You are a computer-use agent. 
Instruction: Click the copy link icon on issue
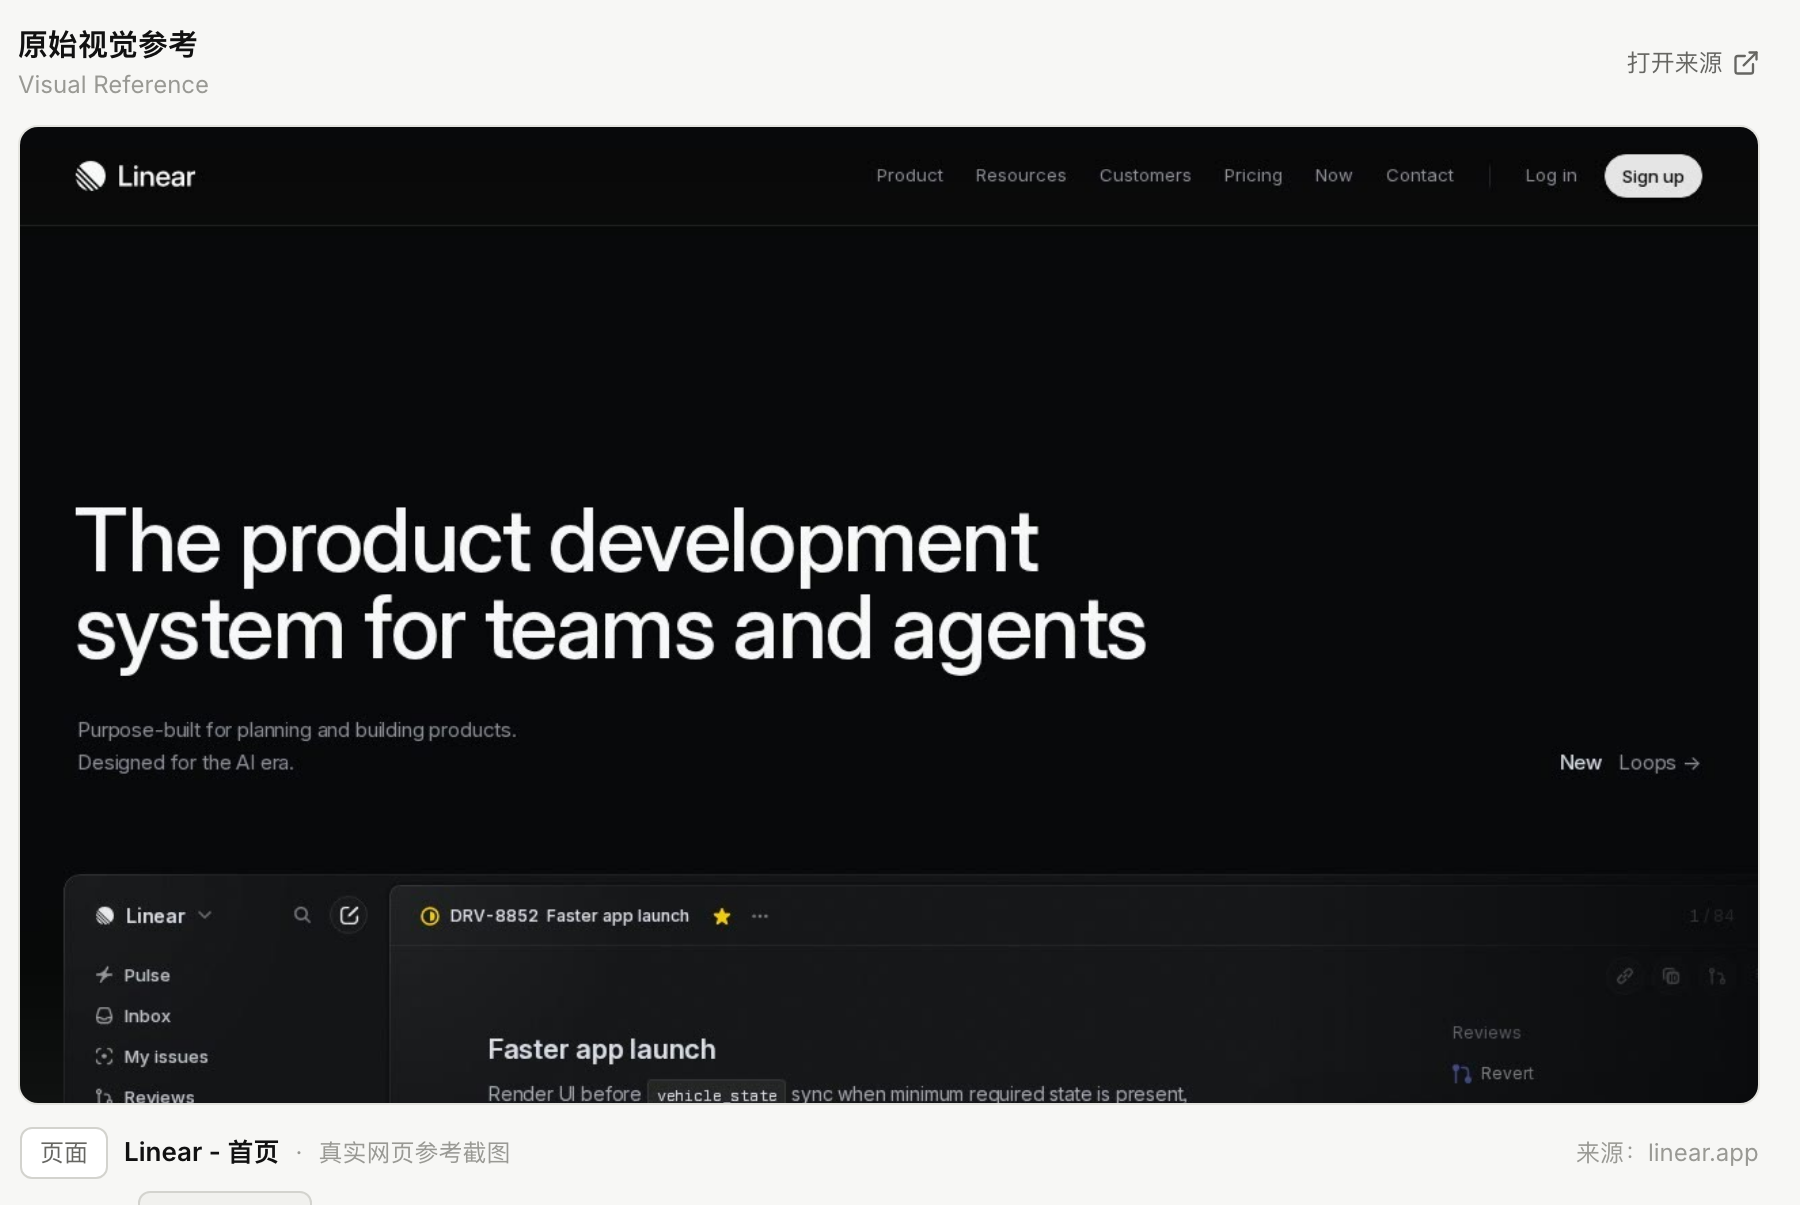[1625, 976]
